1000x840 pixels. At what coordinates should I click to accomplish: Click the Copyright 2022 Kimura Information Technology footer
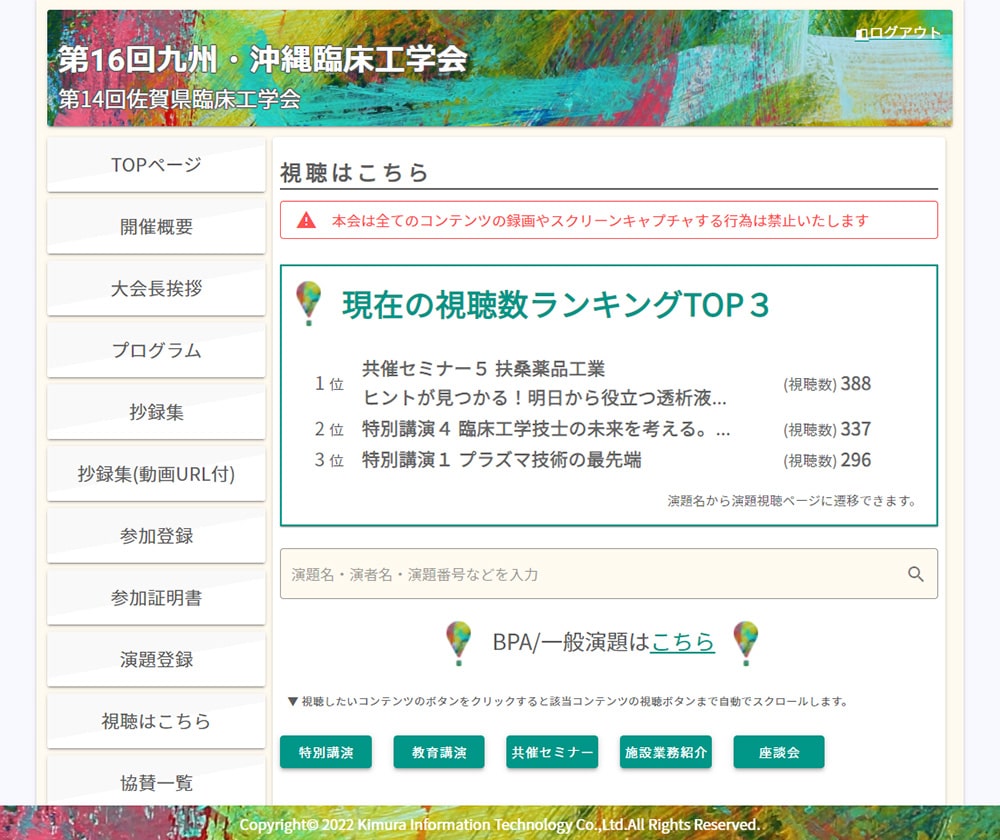(x=499, y=825)
